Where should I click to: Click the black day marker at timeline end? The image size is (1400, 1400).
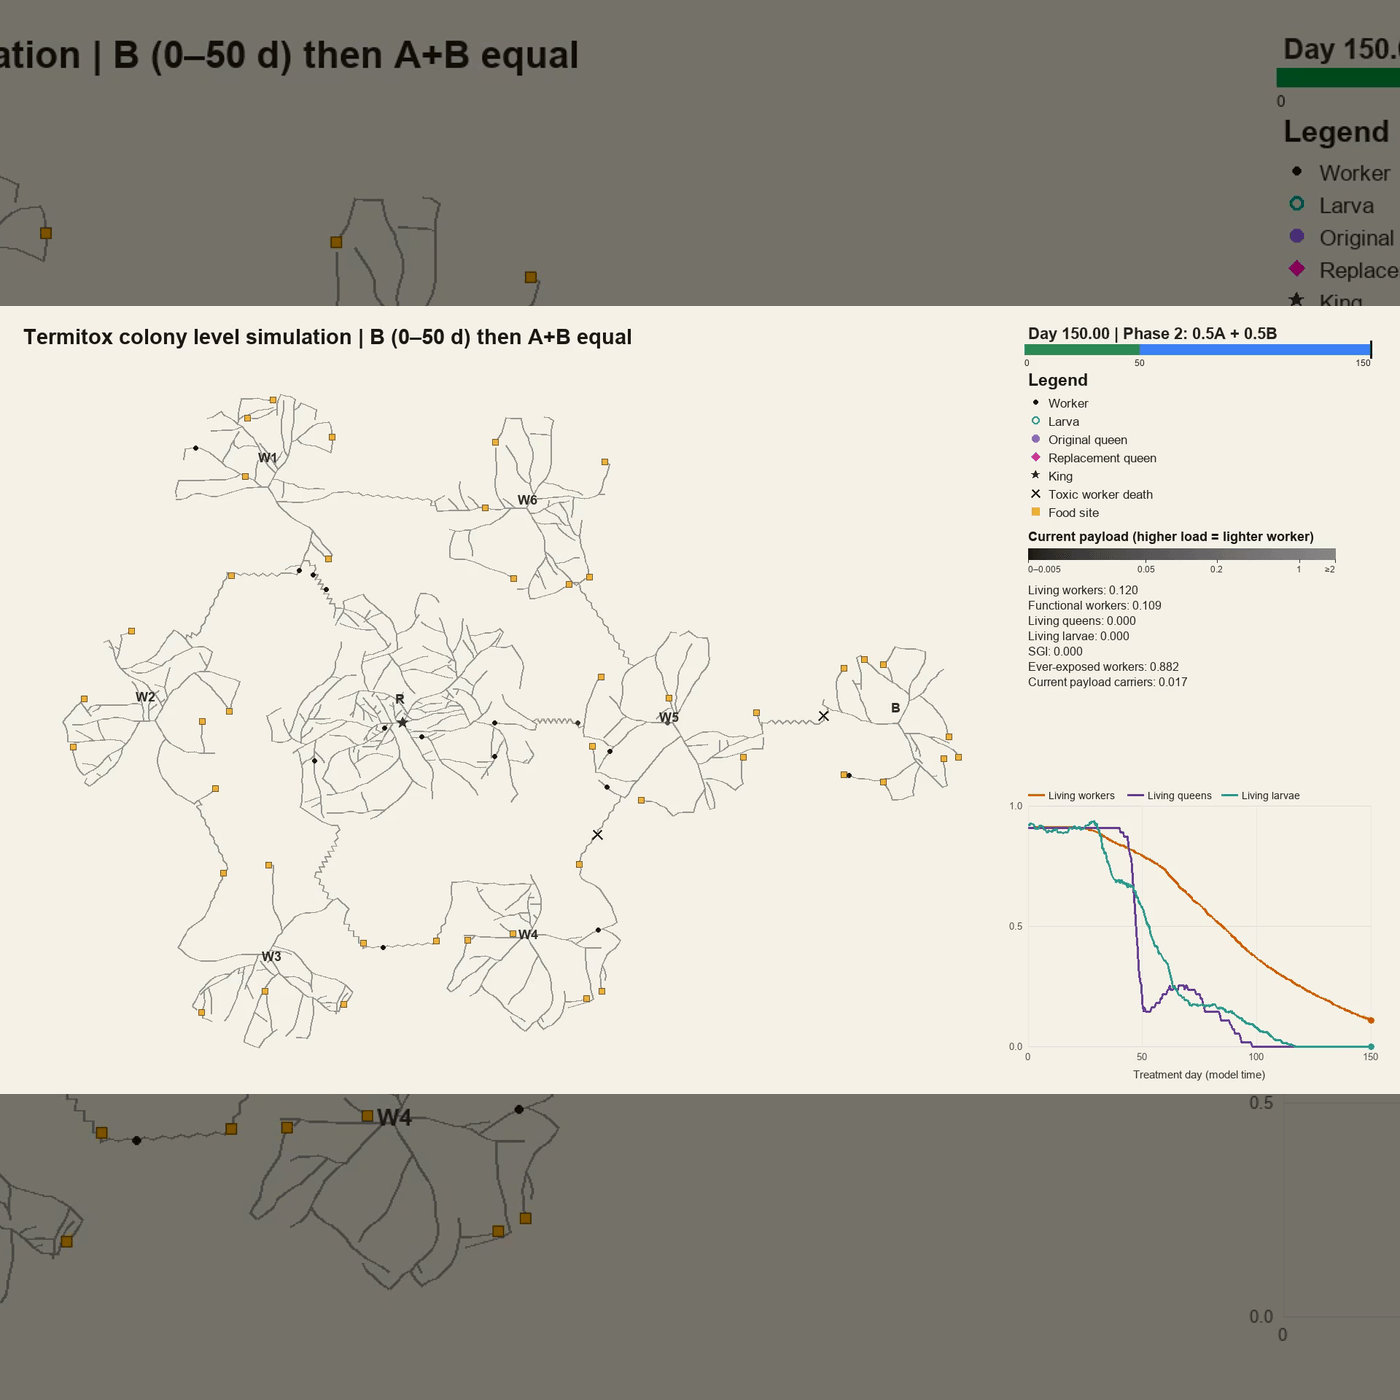click(x=1371, y=349)
